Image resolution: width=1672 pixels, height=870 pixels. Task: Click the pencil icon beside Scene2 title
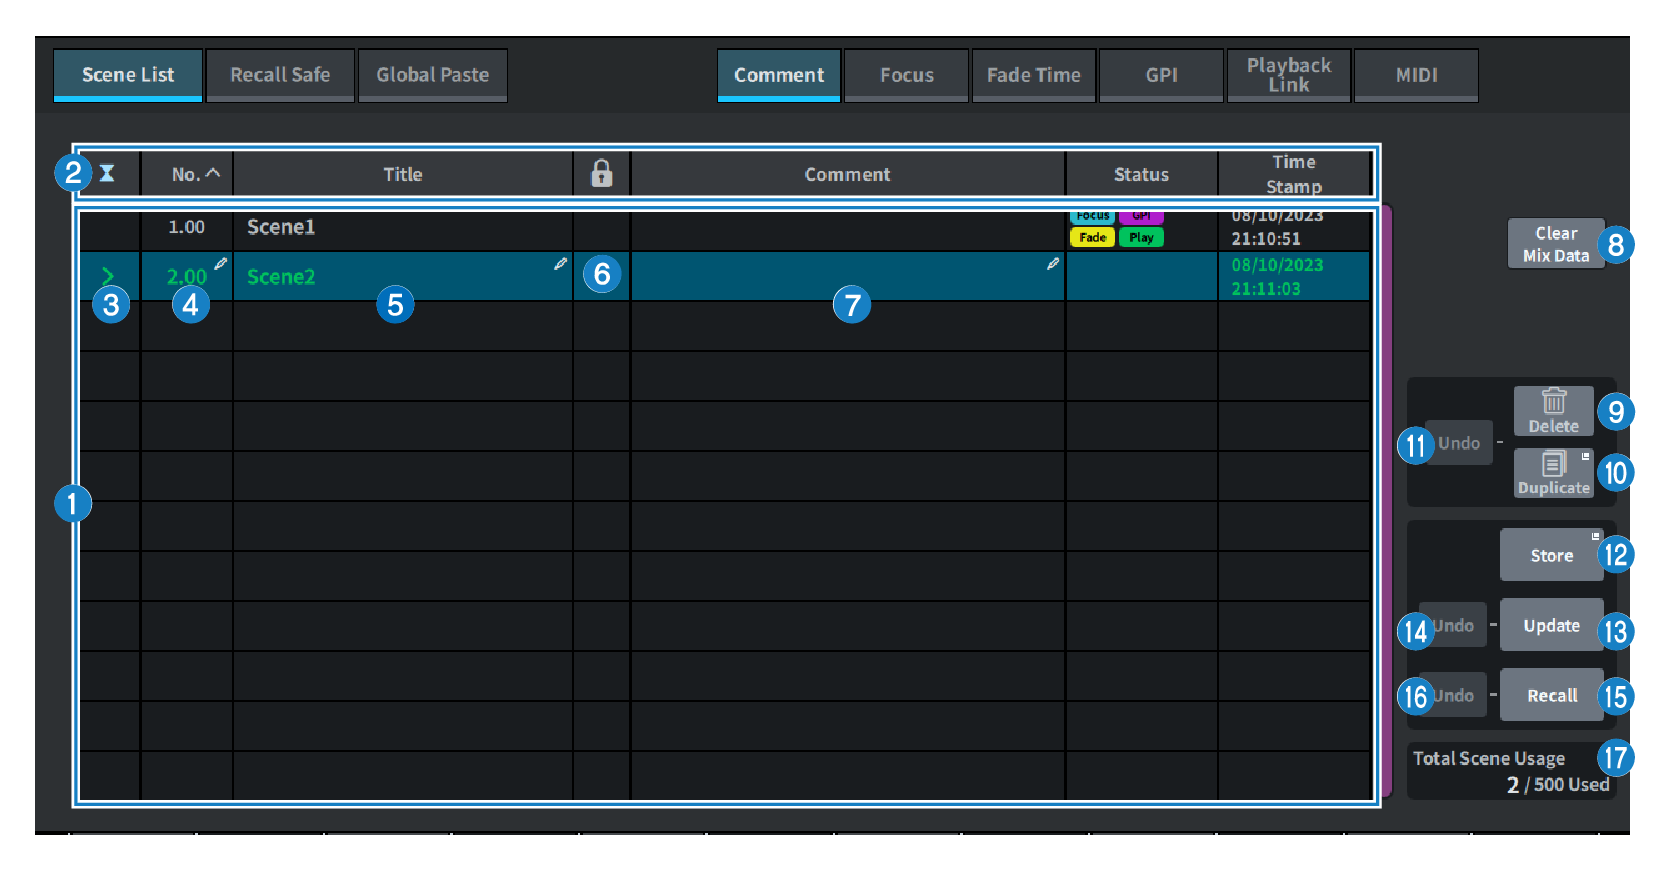[560, 264]
